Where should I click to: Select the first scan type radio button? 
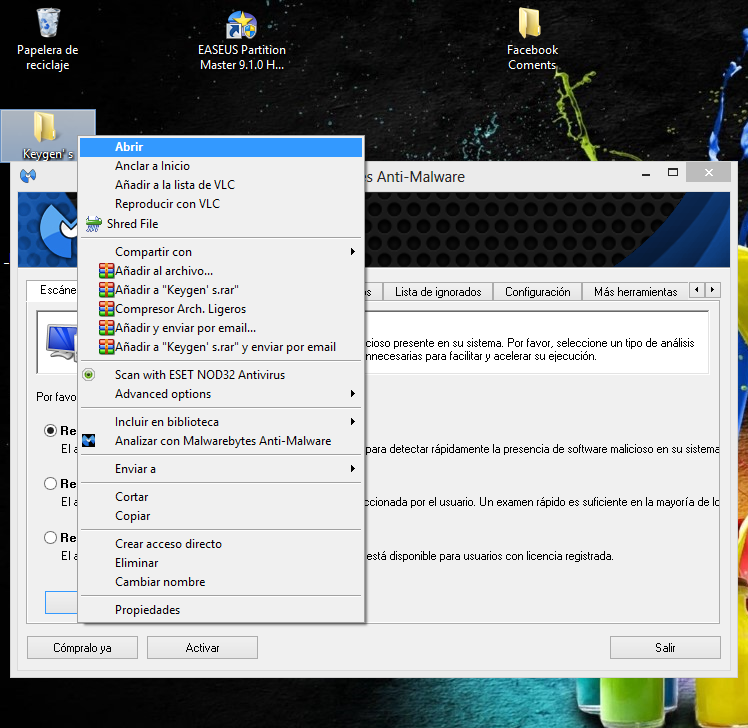pos(51,430)
